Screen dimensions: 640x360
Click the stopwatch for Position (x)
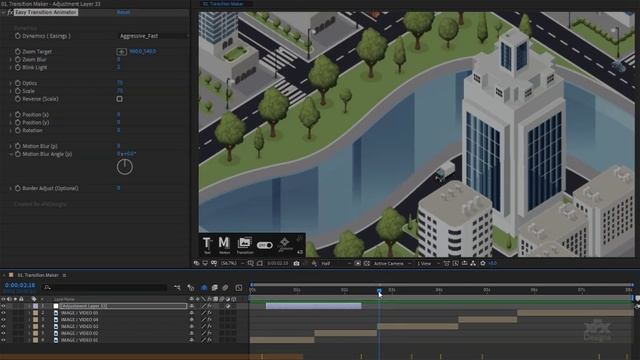click(18, 115)
